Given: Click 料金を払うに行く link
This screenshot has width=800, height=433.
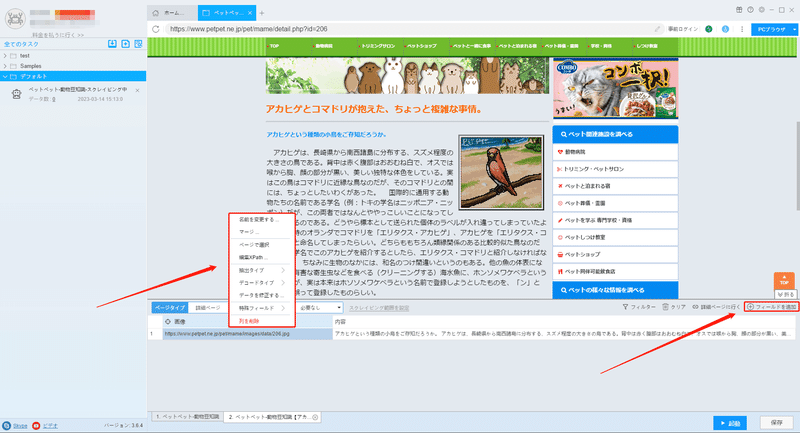Looking at the screenshot, I should (58, 35).
